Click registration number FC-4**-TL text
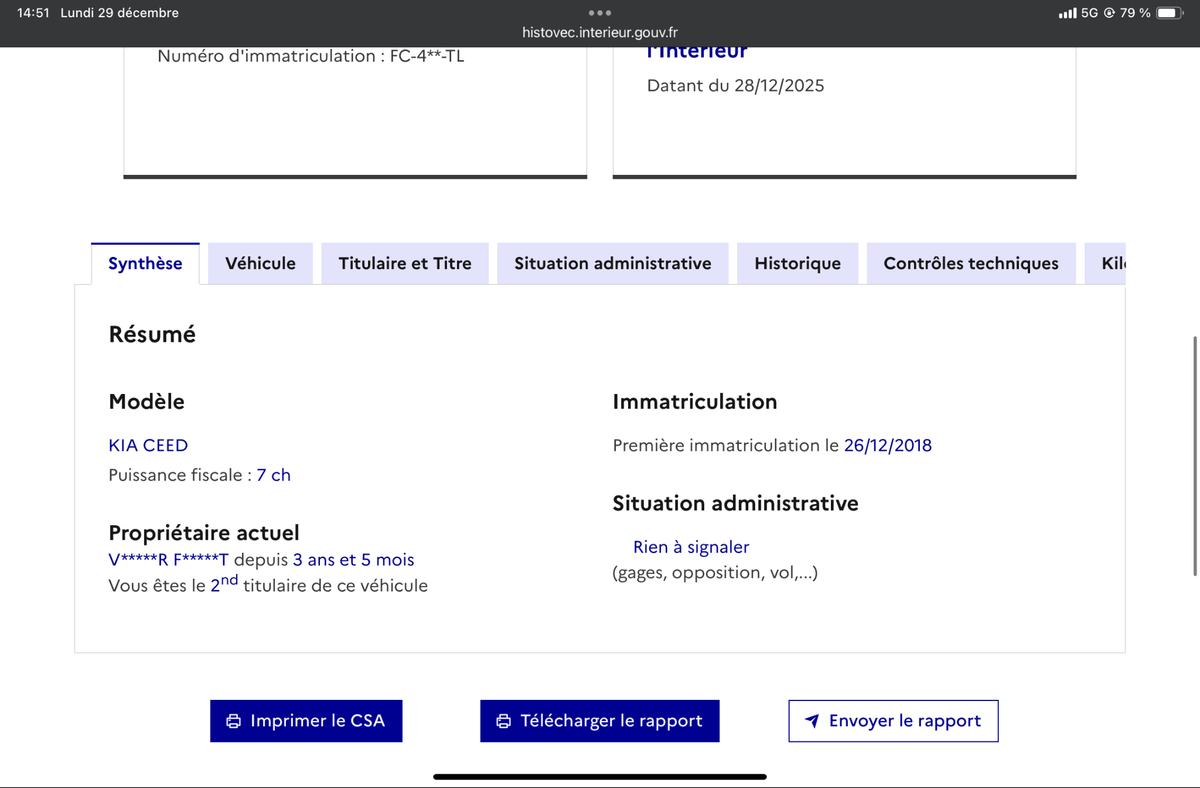Image resolution: width=1200 pixels, height=788 pixels. tap(427, 56)
